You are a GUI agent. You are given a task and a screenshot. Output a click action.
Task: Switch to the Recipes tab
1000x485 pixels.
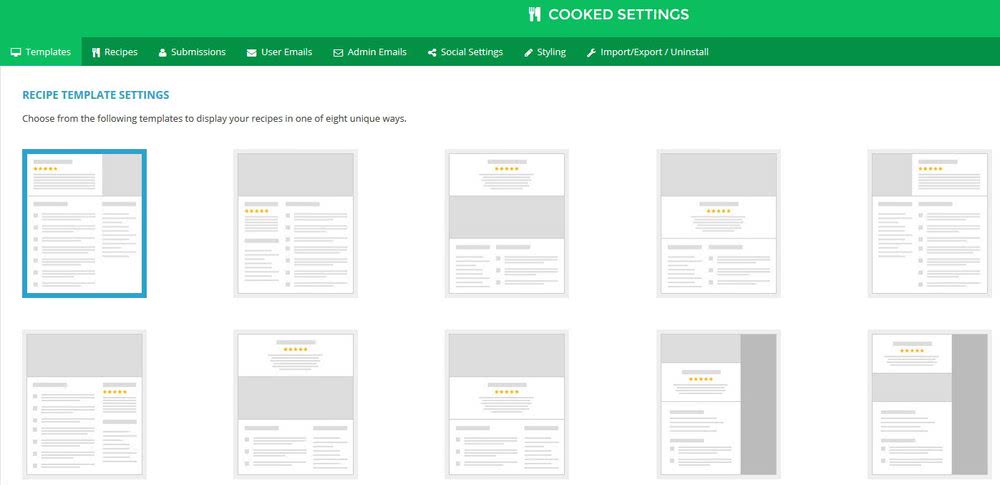(x=121, y=52)
